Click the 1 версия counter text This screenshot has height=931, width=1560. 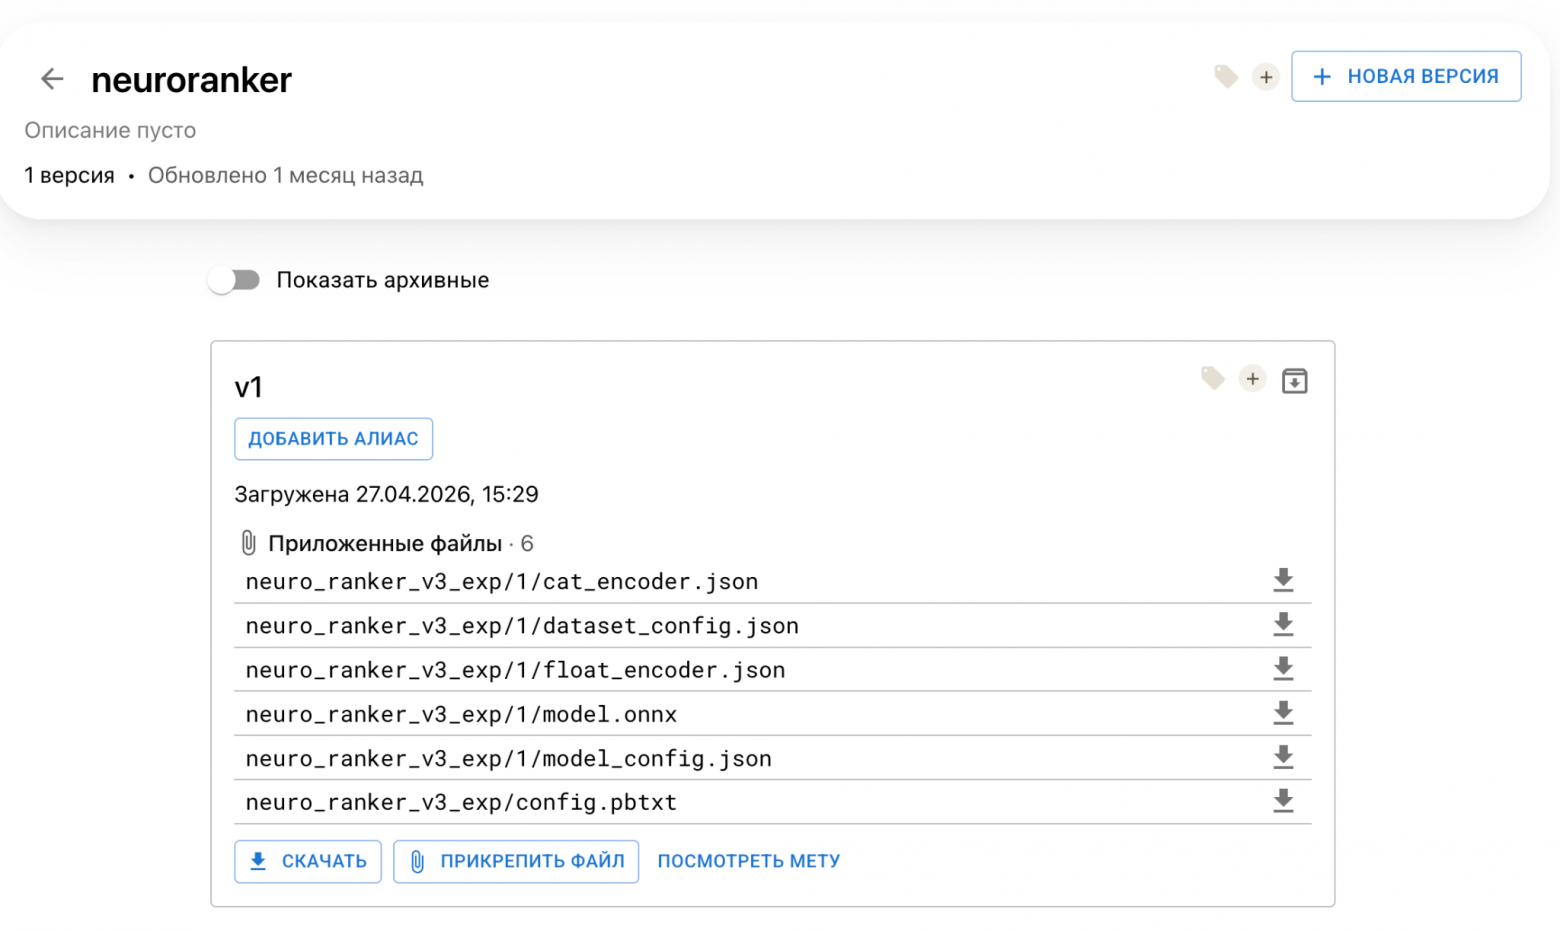point(69,175)
